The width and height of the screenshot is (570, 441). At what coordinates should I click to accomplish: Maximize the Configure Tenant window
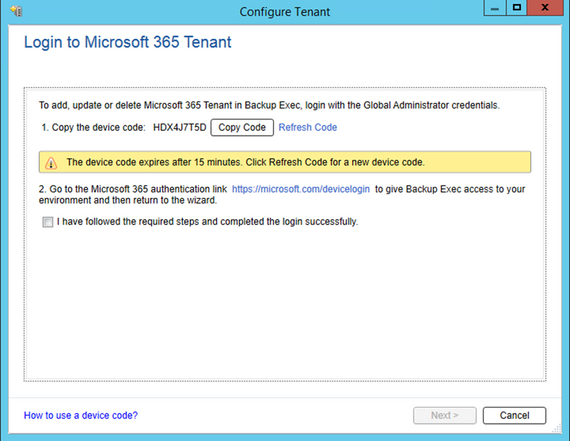516,8
